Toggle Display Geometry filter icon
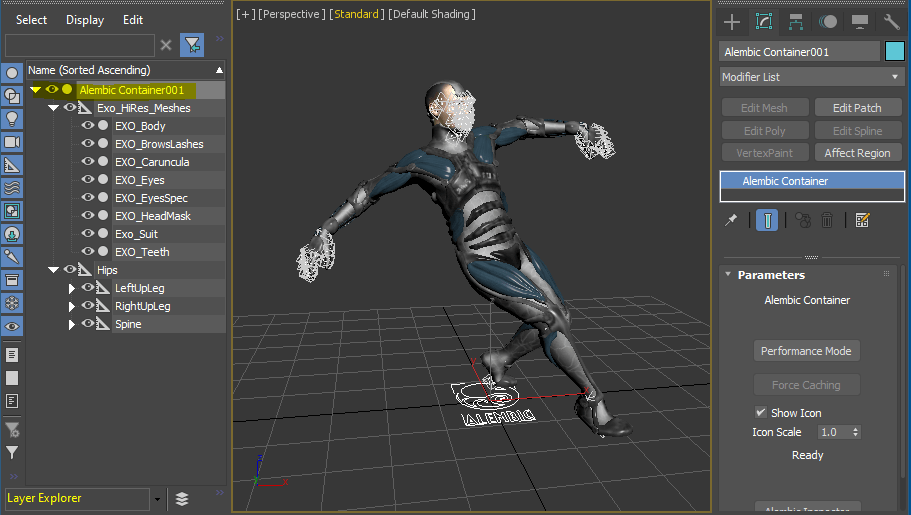This screenshot has width=911, height=515. [x=12, y=73]
